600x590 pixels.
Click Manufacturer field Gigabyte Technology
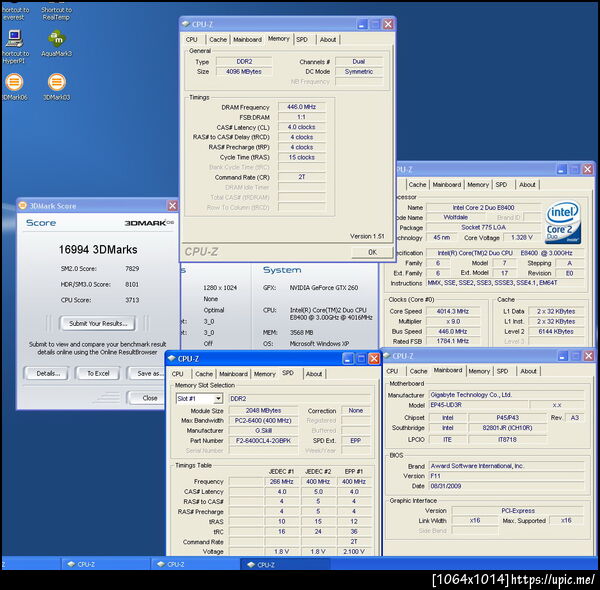(507, 395)
